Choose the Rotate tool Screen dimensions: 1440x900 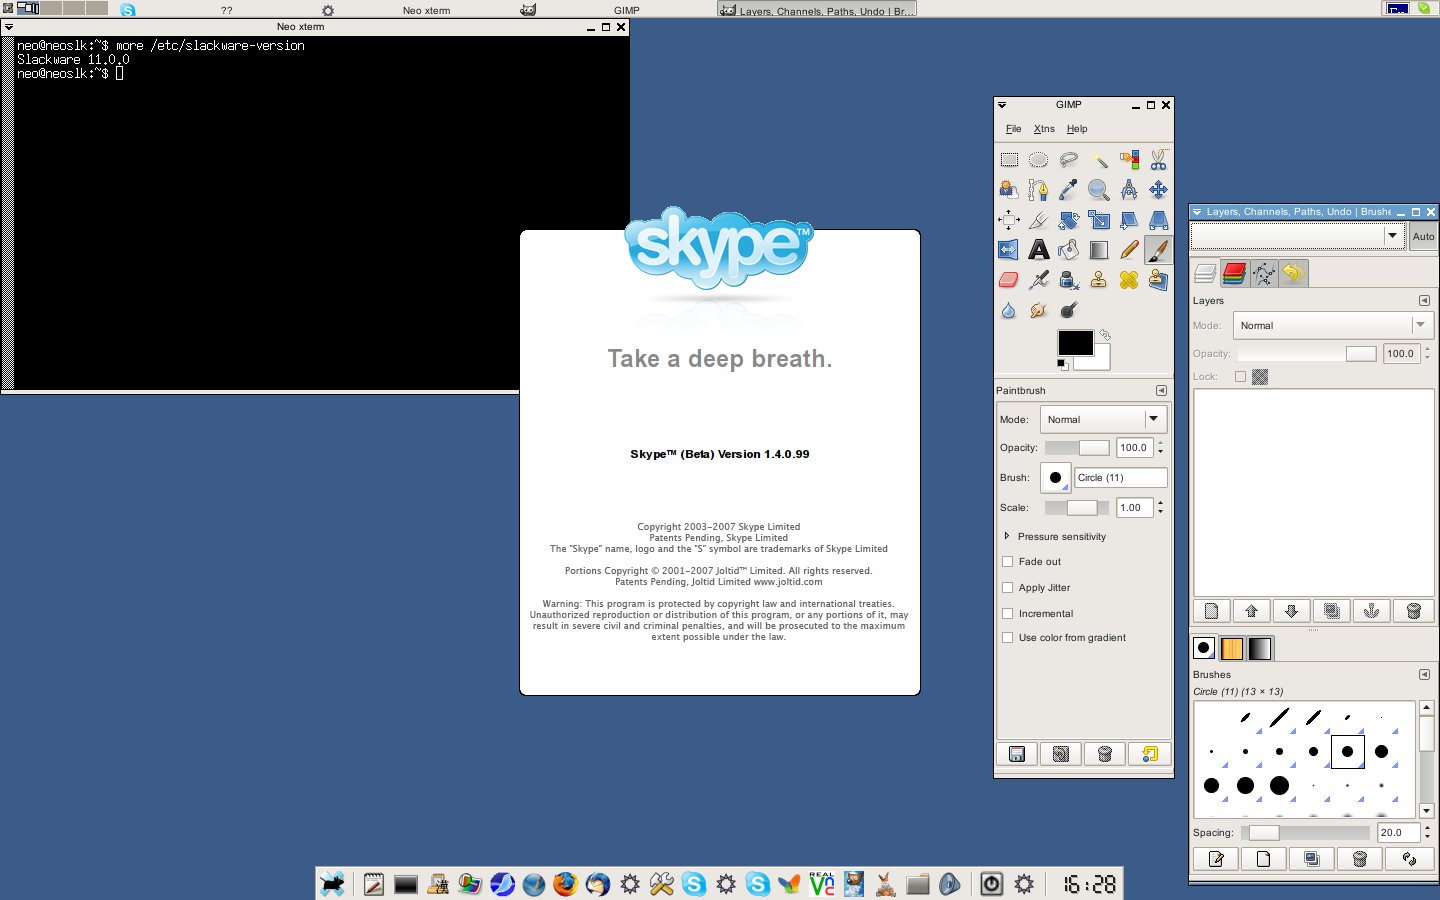pyautogui.click(x=1069, y=220)
